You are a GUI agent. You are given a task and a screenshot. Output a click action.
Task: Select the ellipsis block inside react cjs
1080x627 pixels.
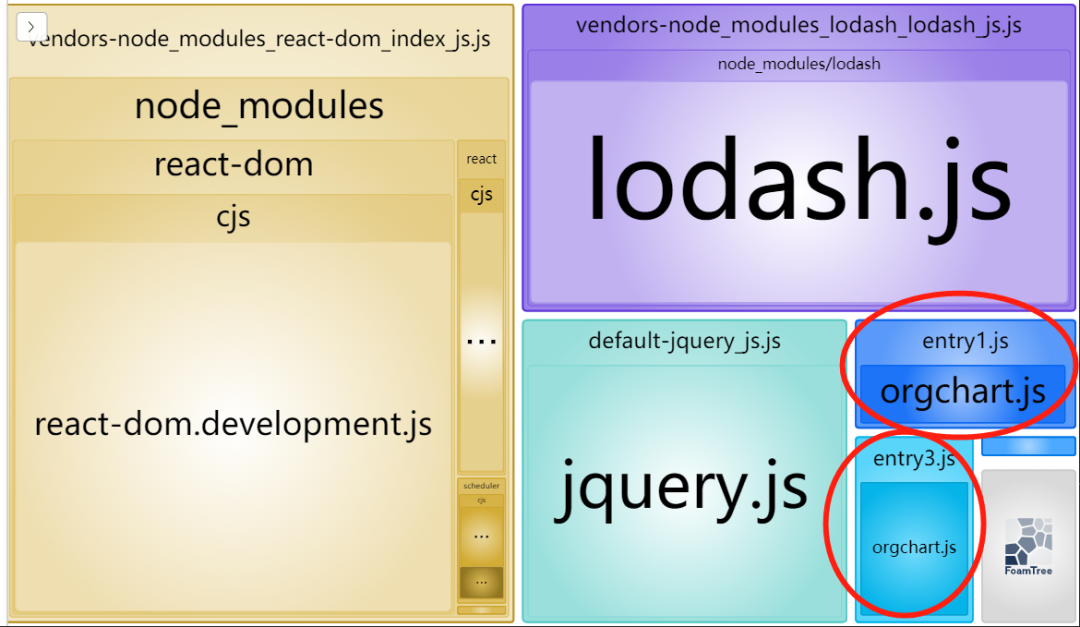(481, 341)
